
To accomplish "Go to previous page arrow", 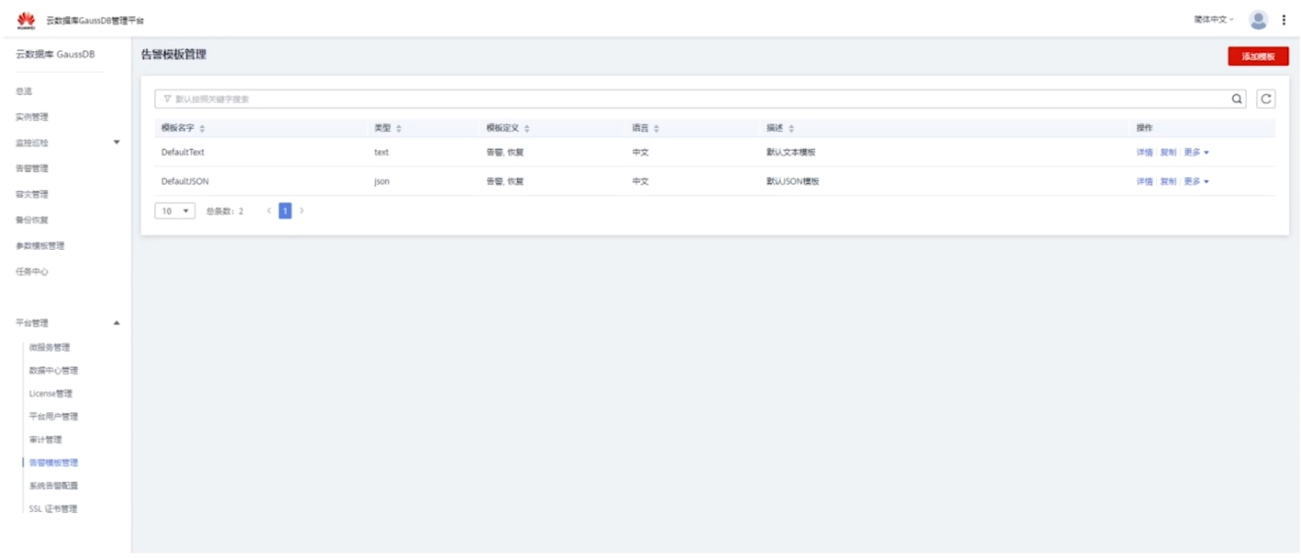I will point(269,211).
